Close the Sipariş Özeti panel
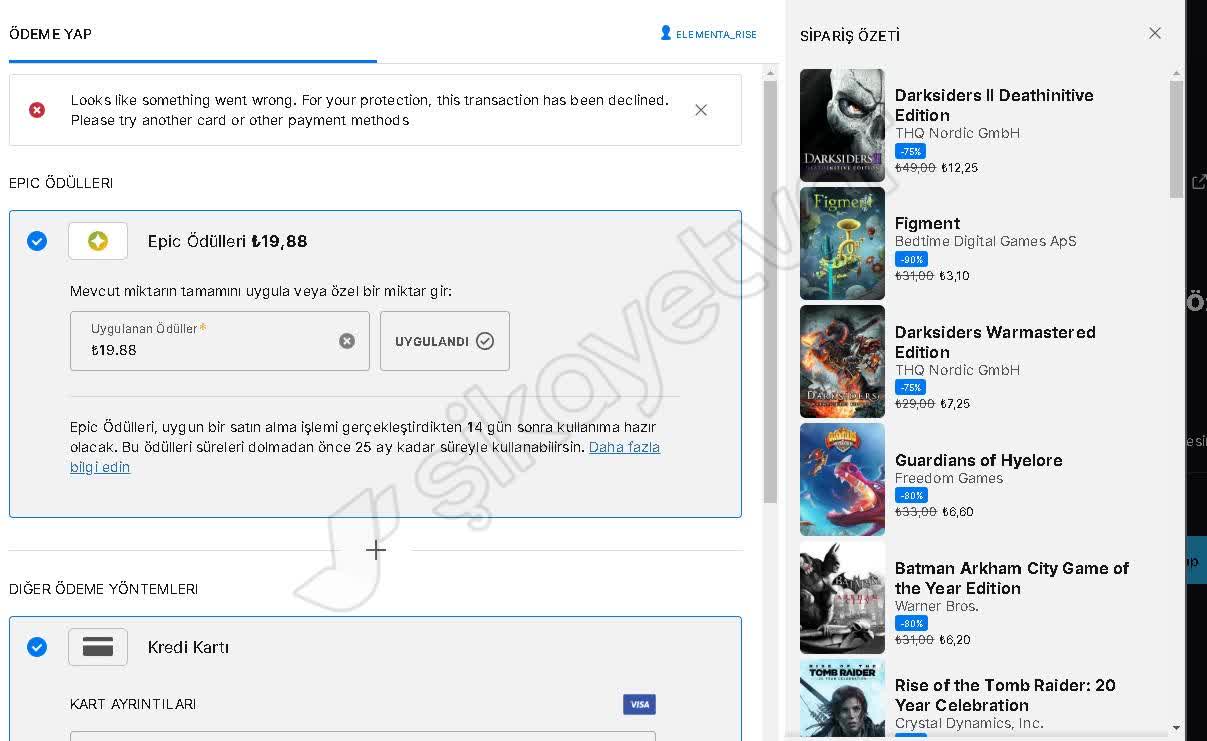This screenshot has width=1207, height=741. tap(1155, 33)
